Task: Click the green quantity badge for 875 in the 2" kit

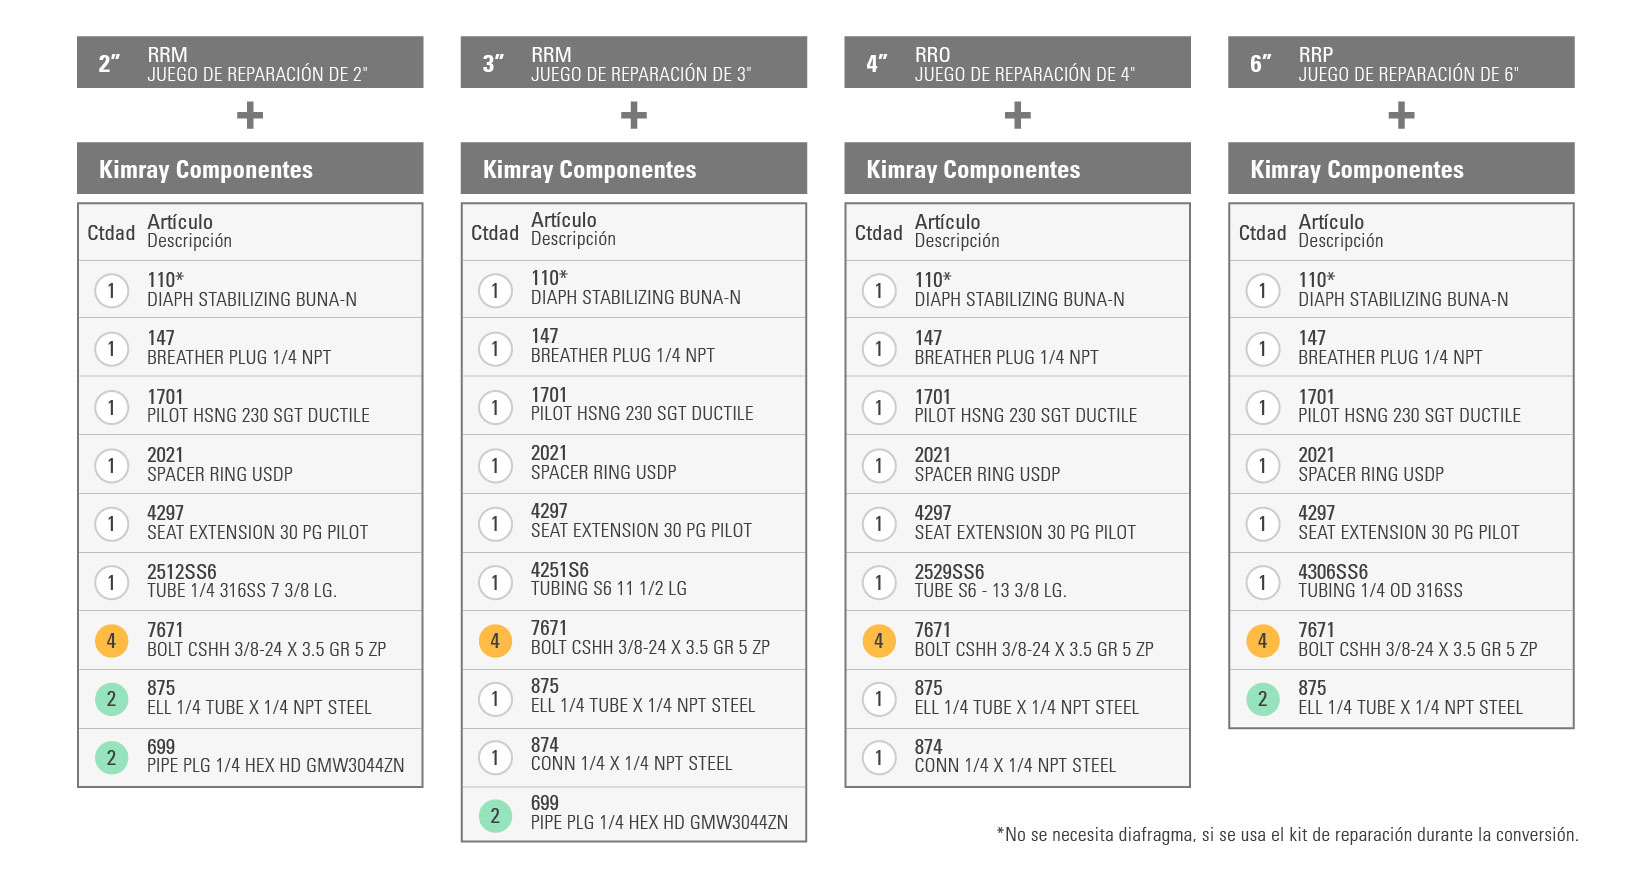Action: [x=111, y=698]
